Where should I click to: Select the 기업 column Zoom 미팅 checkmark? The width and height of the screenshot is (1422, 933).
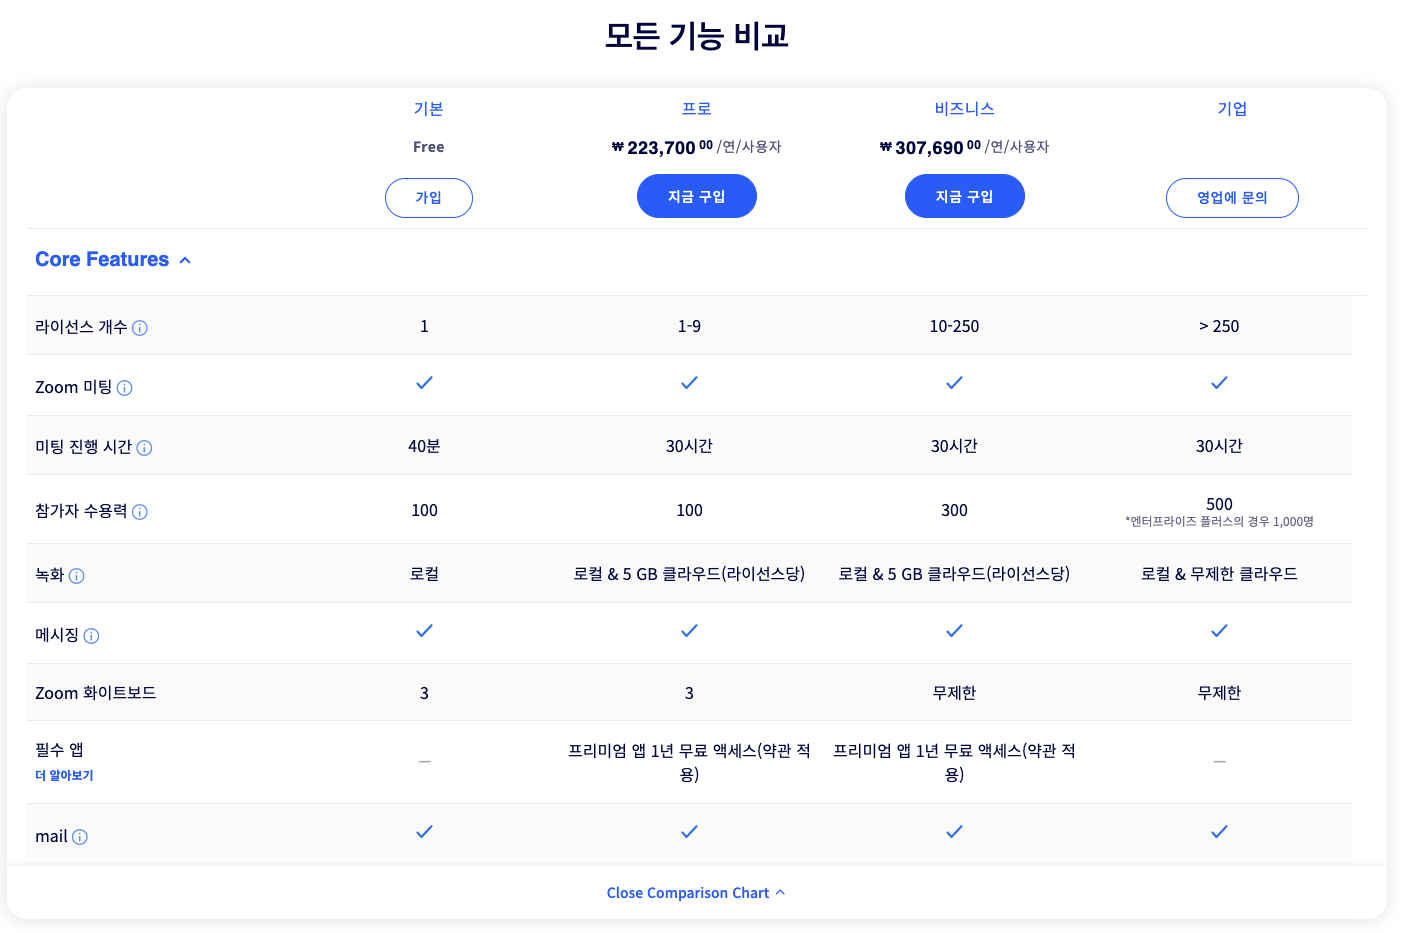click(1218, 383)
